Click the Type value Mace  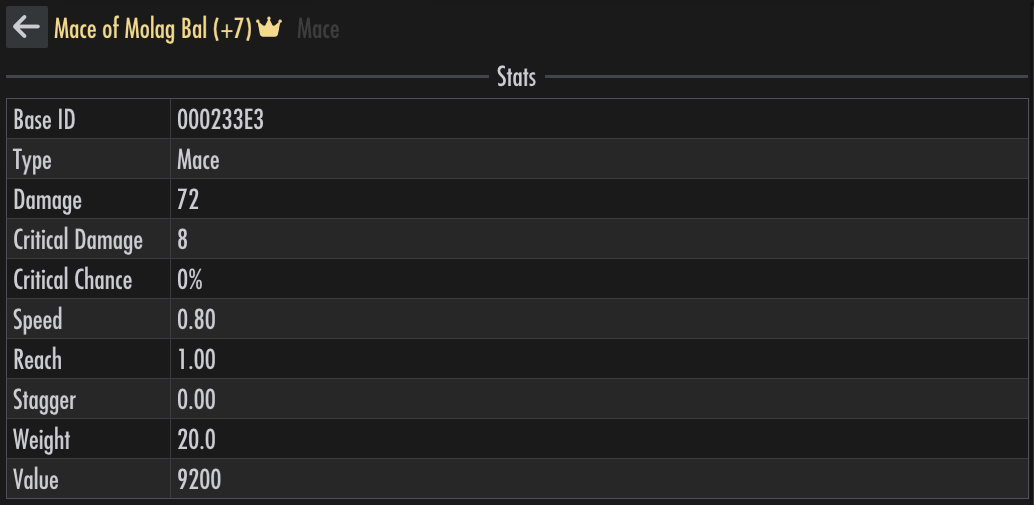point(198,160)
